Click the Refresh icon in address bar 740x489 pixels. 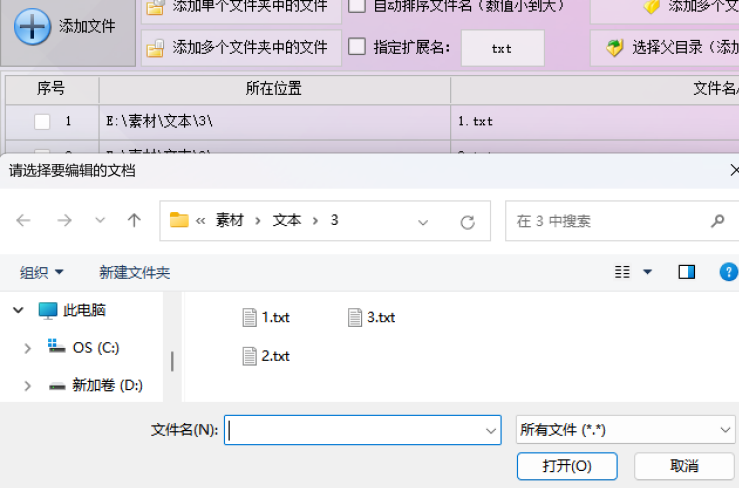(467, 222)
